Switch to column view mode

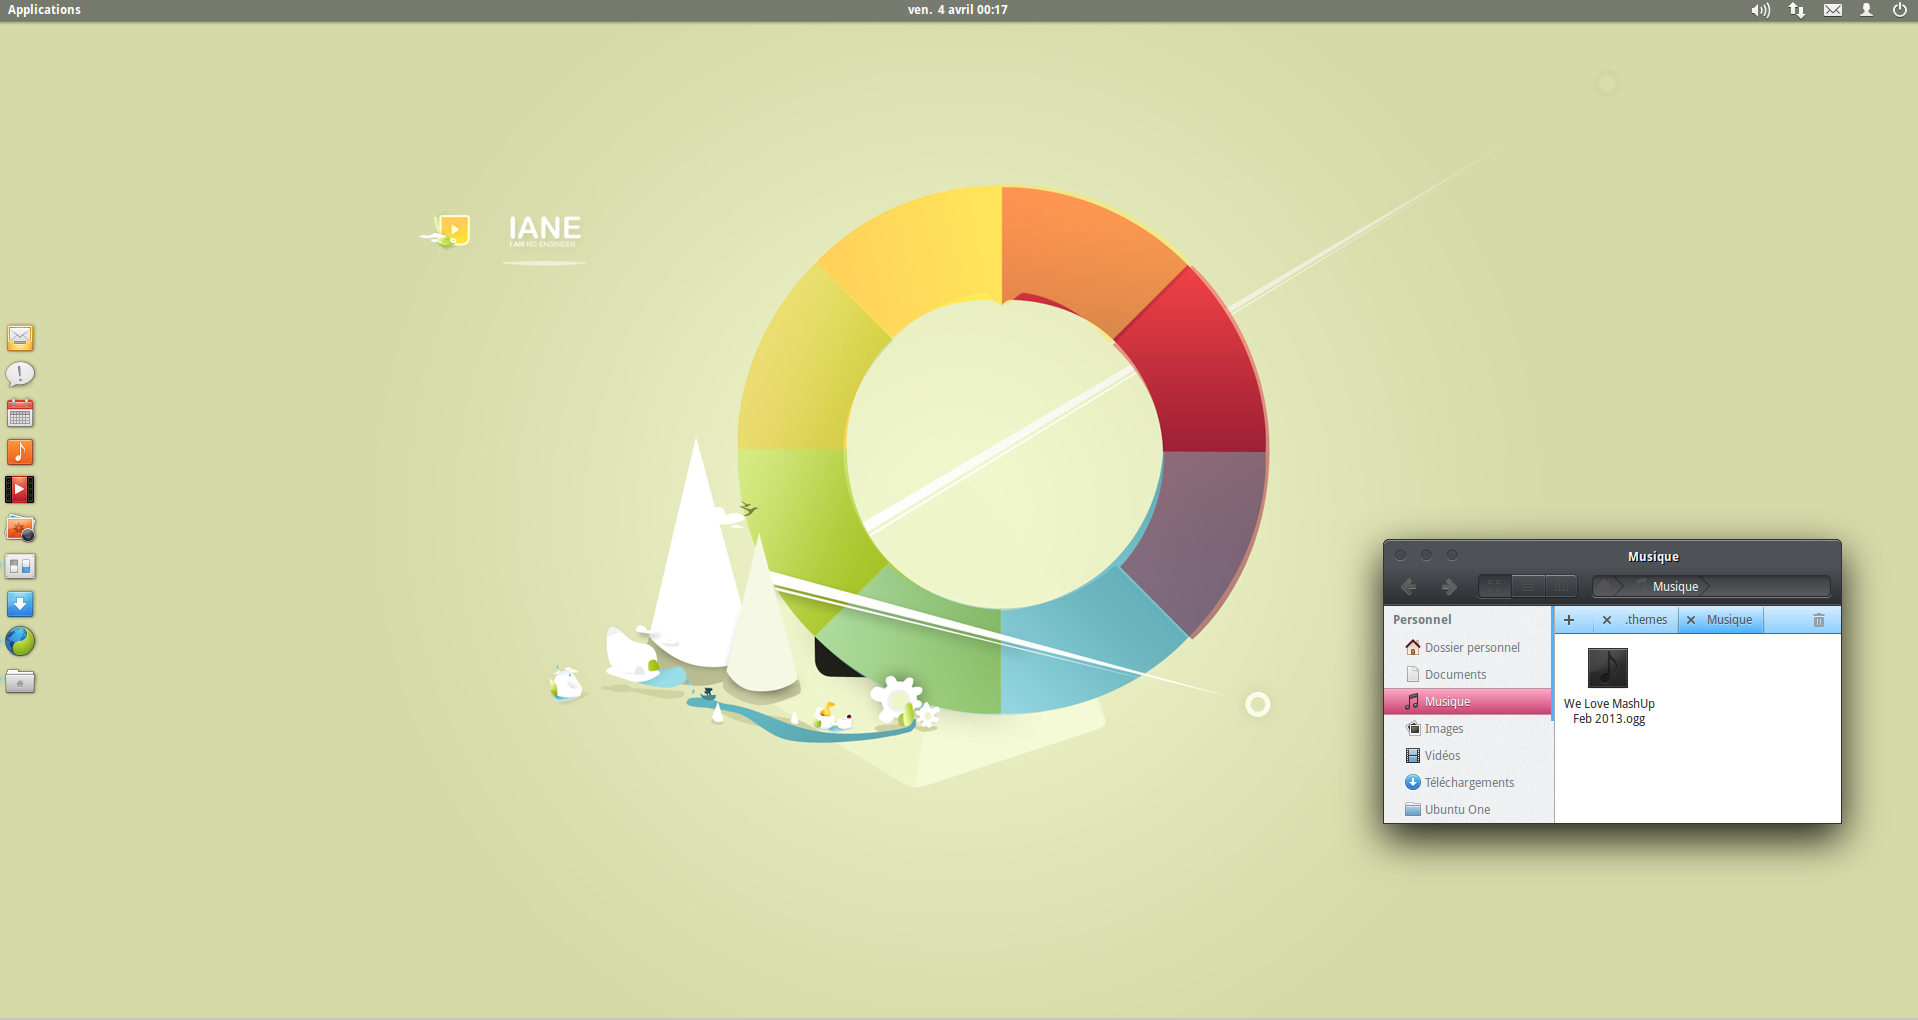[1561, 587]
